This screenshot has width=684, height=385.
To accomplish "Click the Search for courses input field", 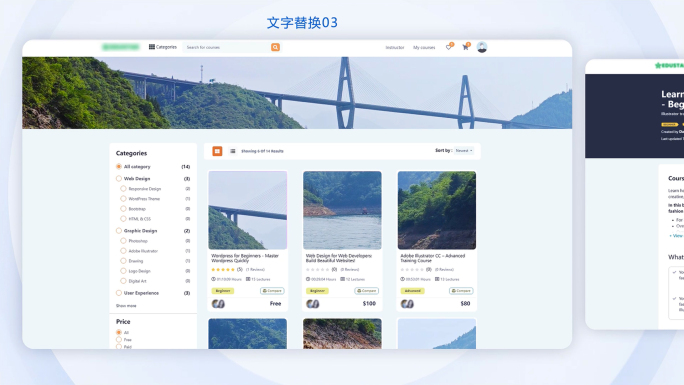I will click(226, 47).
